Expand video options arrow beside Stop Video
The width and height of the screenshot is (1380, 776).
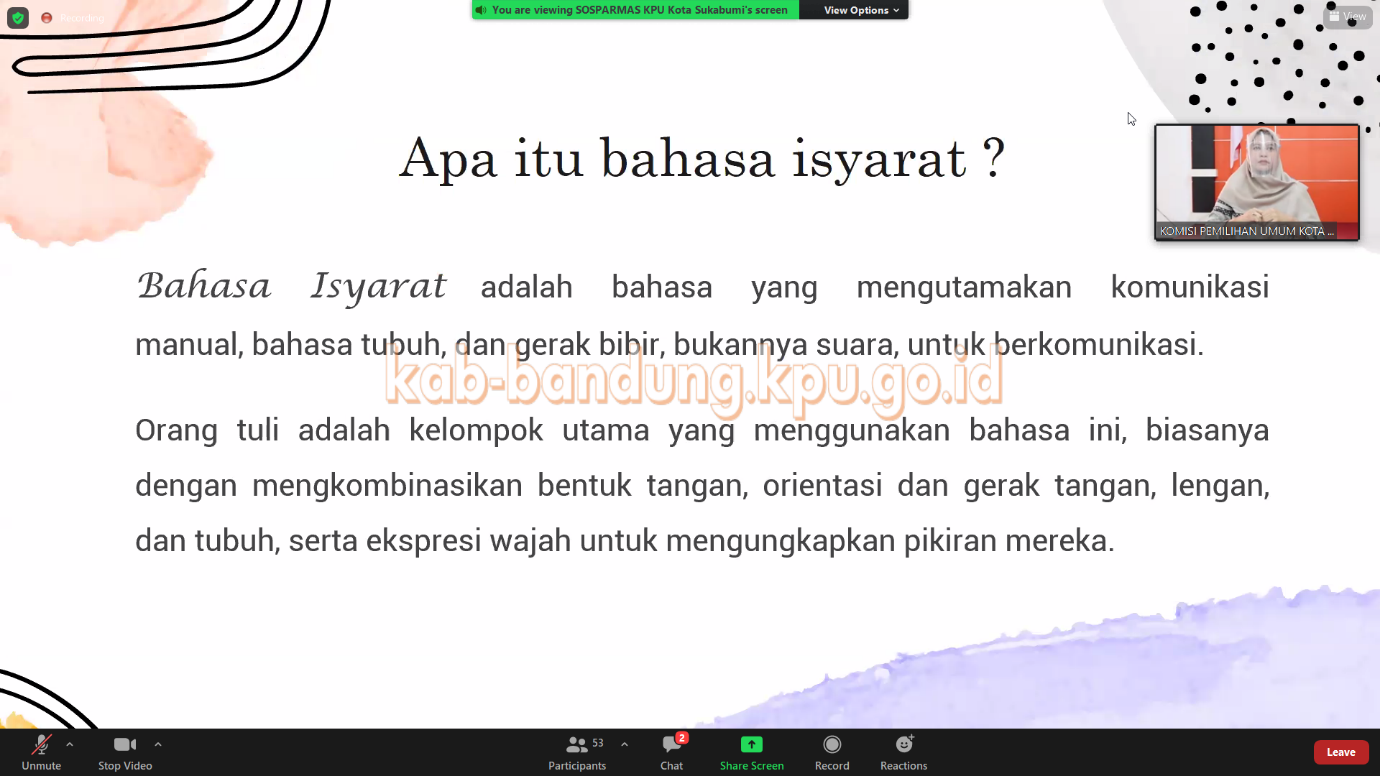point(158,744)
